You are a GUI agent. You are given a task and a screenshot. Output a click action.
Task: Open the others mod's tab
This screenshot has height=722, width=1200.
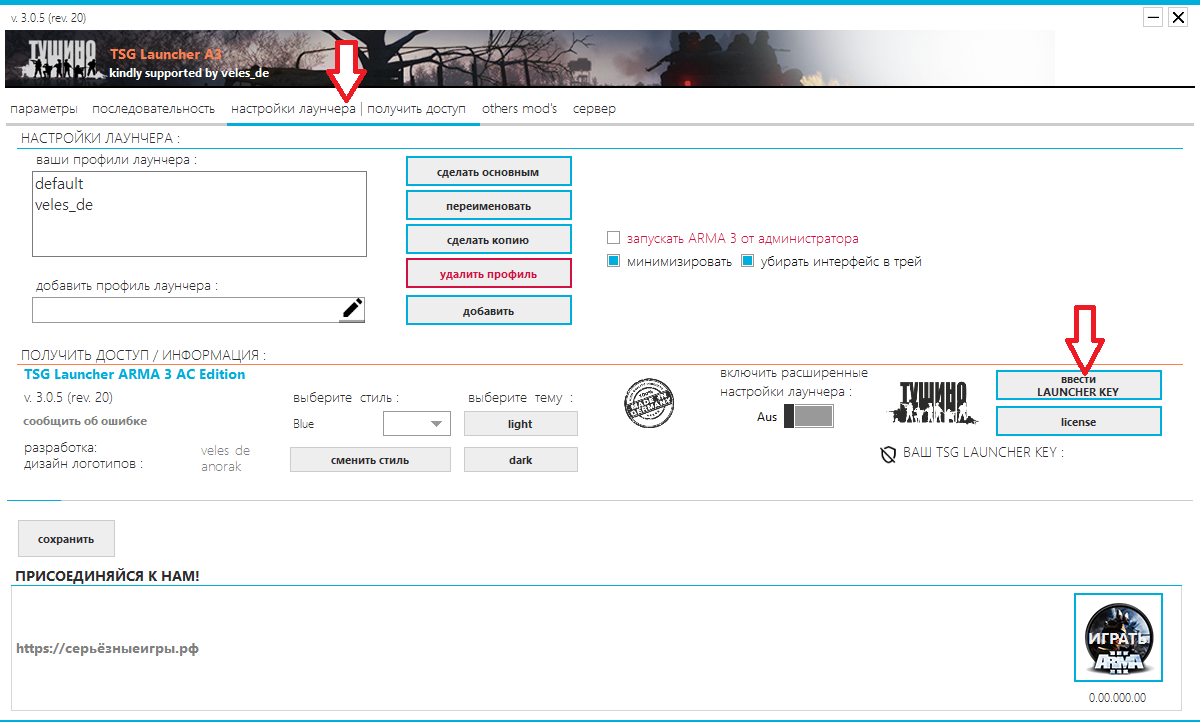tap(519, 108)
